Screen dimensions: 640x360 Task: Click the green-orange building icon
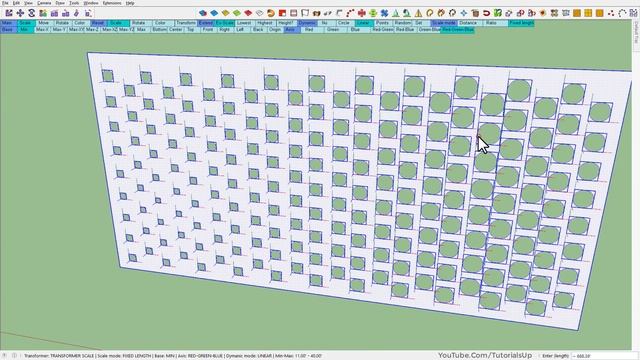(x=43, y=13)
